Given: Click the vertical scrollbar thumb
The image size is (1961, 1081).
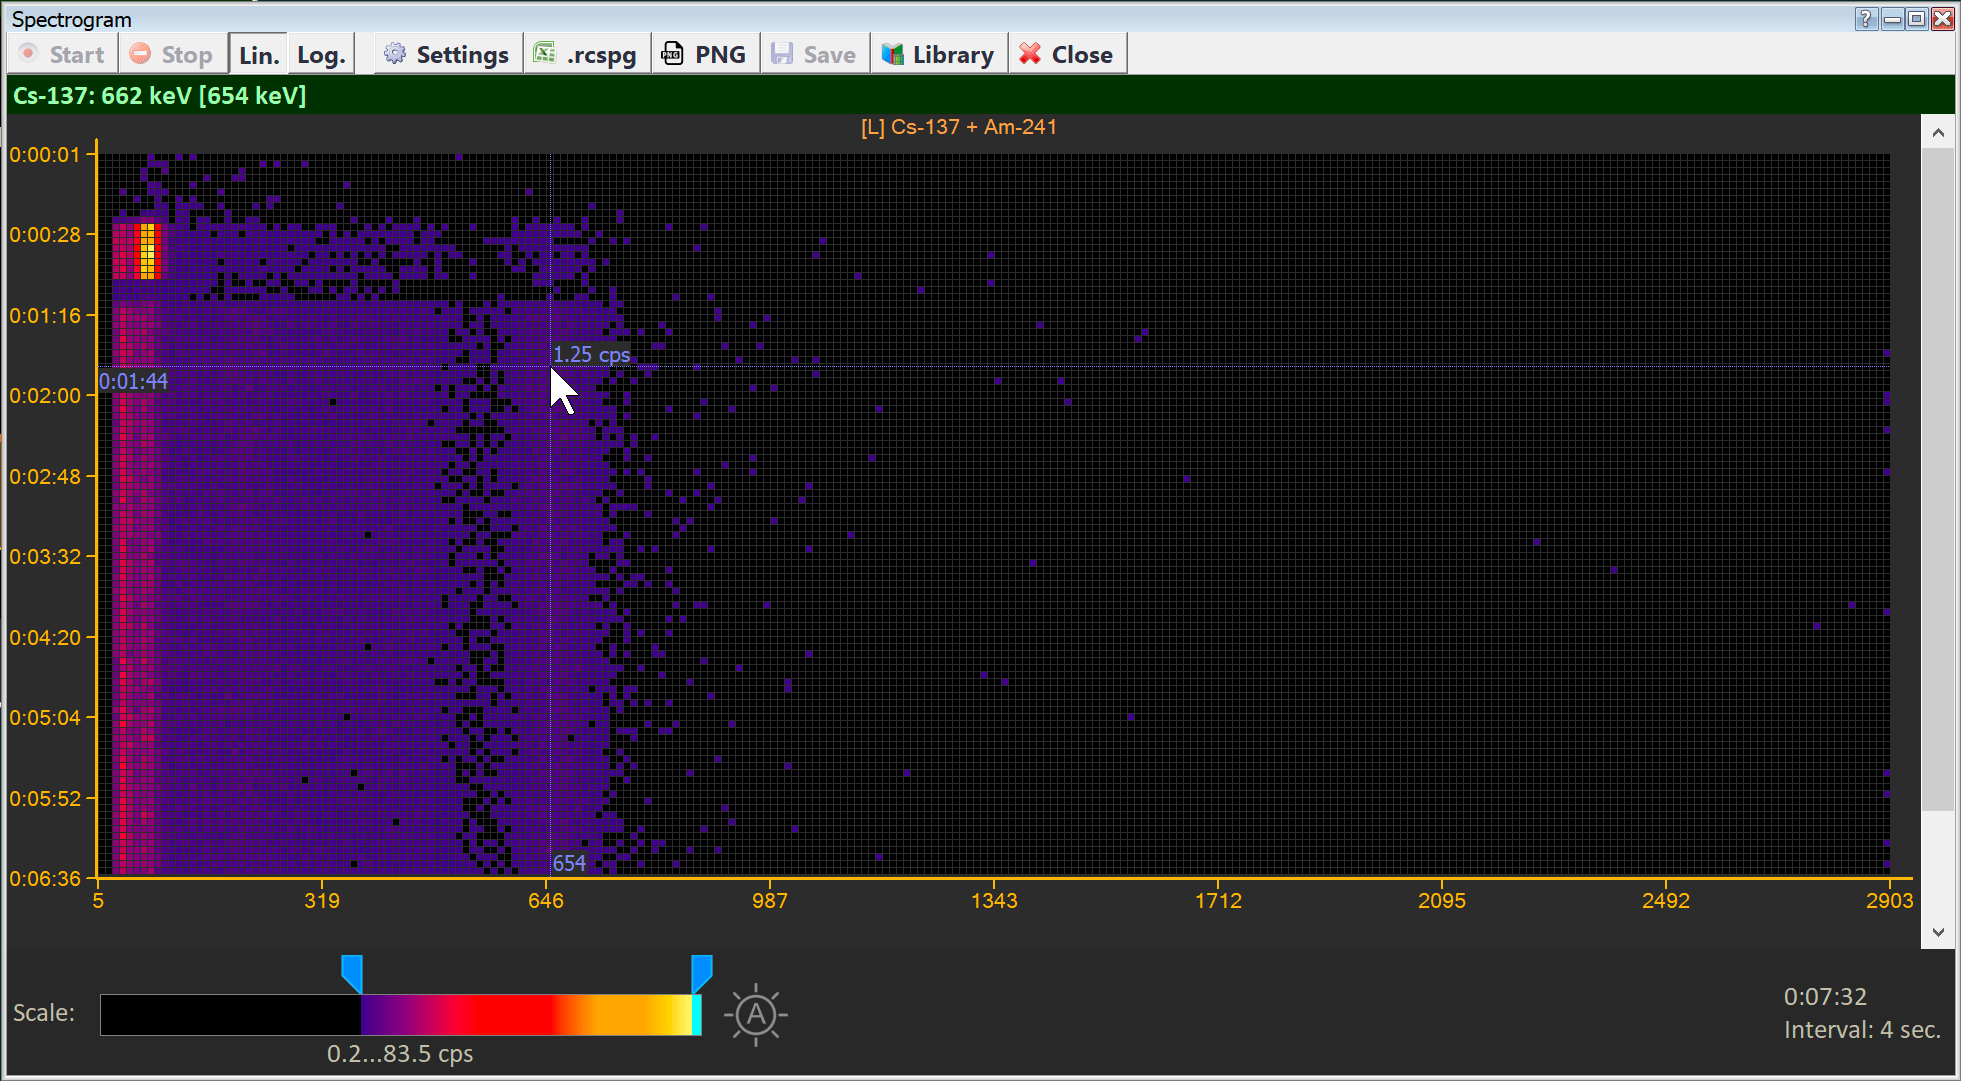Looking at the screenshot, I should click(1938, 480).
